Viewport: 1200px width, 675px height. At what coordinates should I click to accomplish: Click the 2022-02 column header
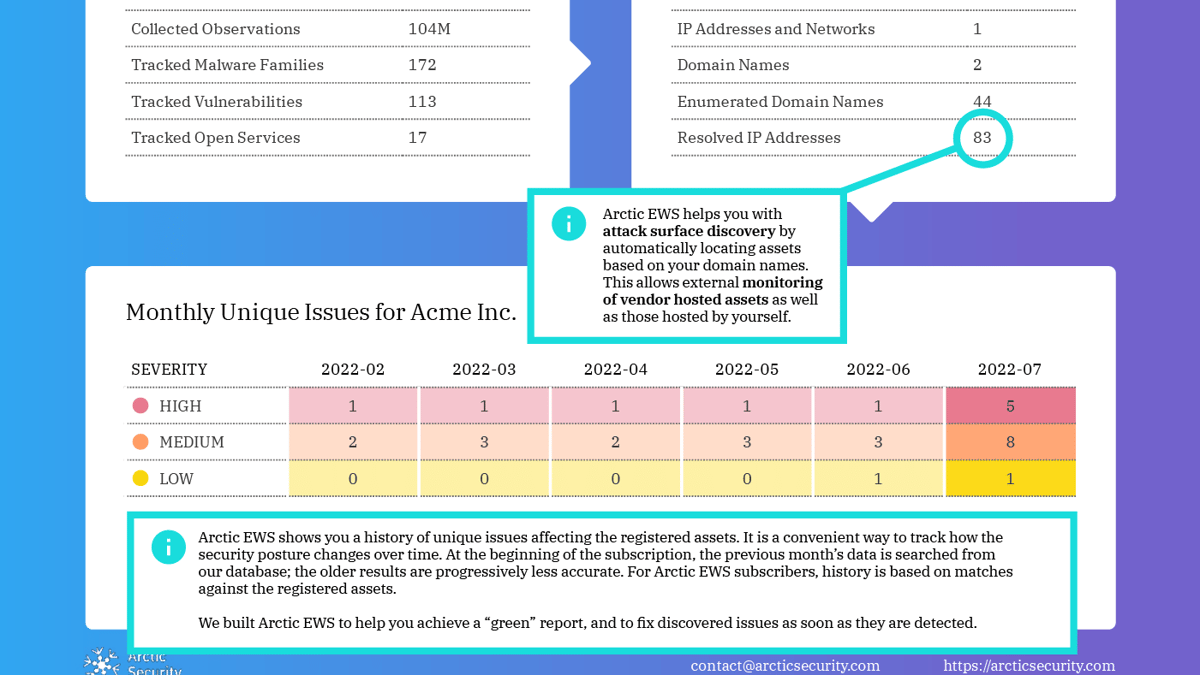[x=353, y=370]
